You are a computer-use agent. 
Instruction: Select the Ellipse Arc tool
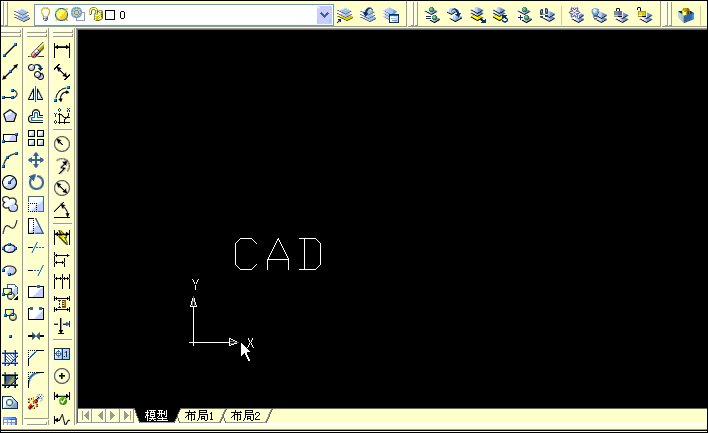click(10, 270)
